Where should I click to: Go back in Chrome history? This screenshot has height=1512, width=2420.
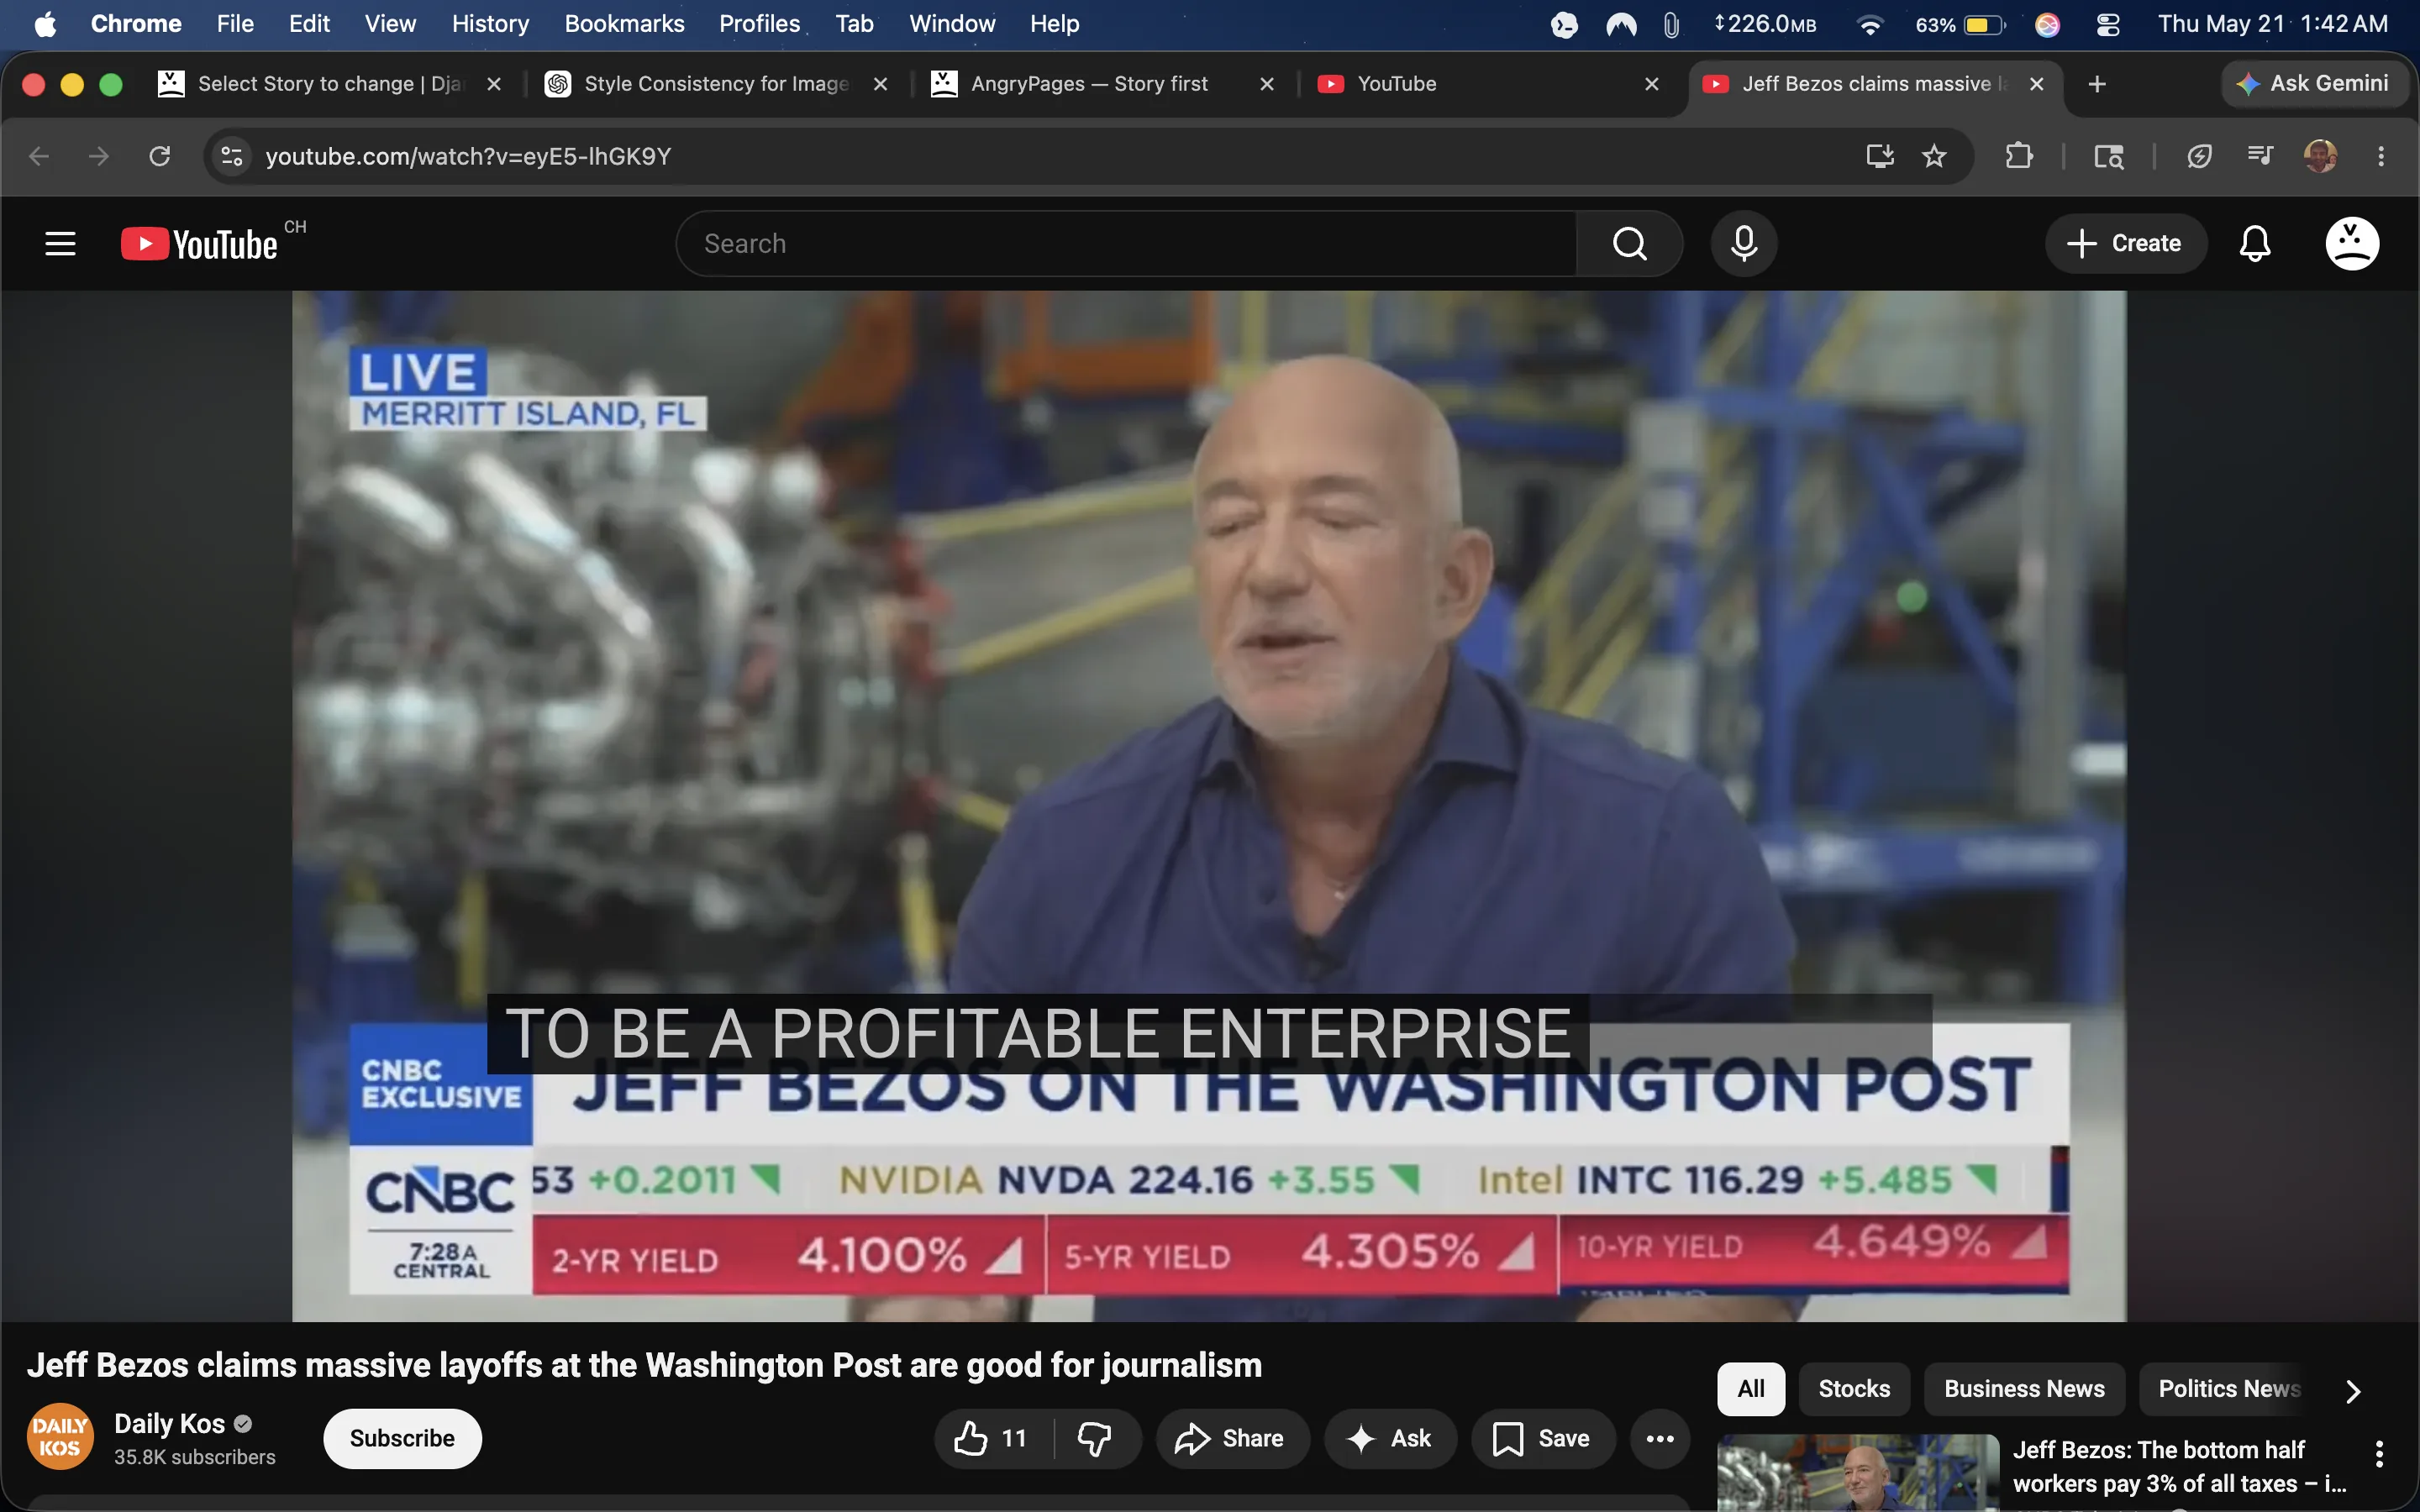pos(39,156)
